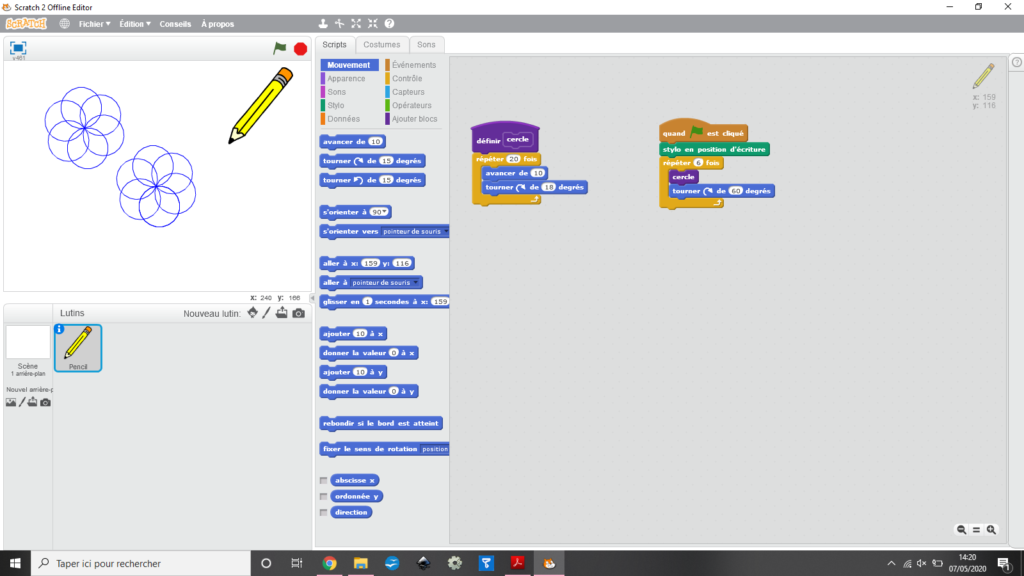Tick the ordonnée y checkbox
The image size is (1024, 576).
pyautogui.click(x=323, y=496)
